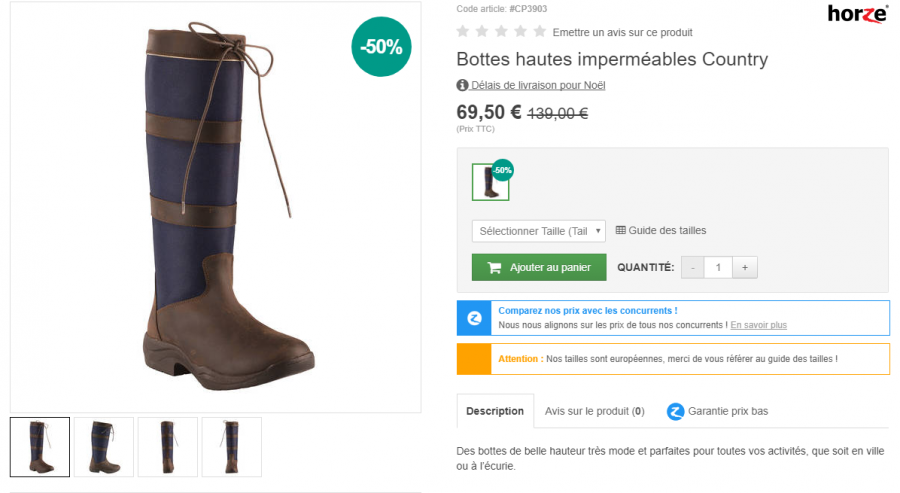
Task: Click the quantity input field
Action: 718,267
